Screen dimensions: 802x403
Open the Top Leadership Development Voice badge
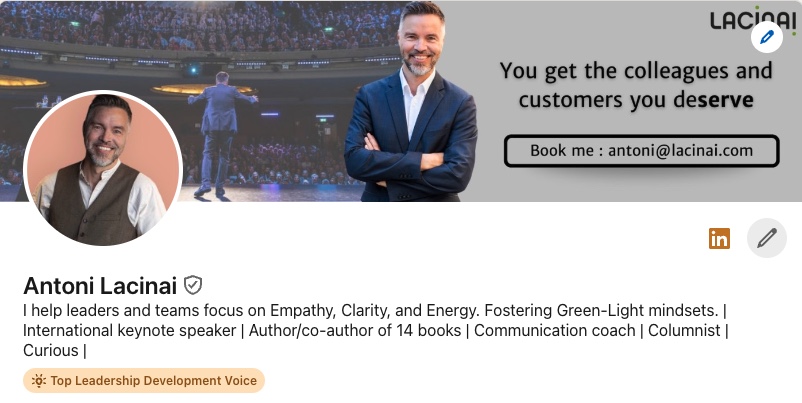[144, 380]
